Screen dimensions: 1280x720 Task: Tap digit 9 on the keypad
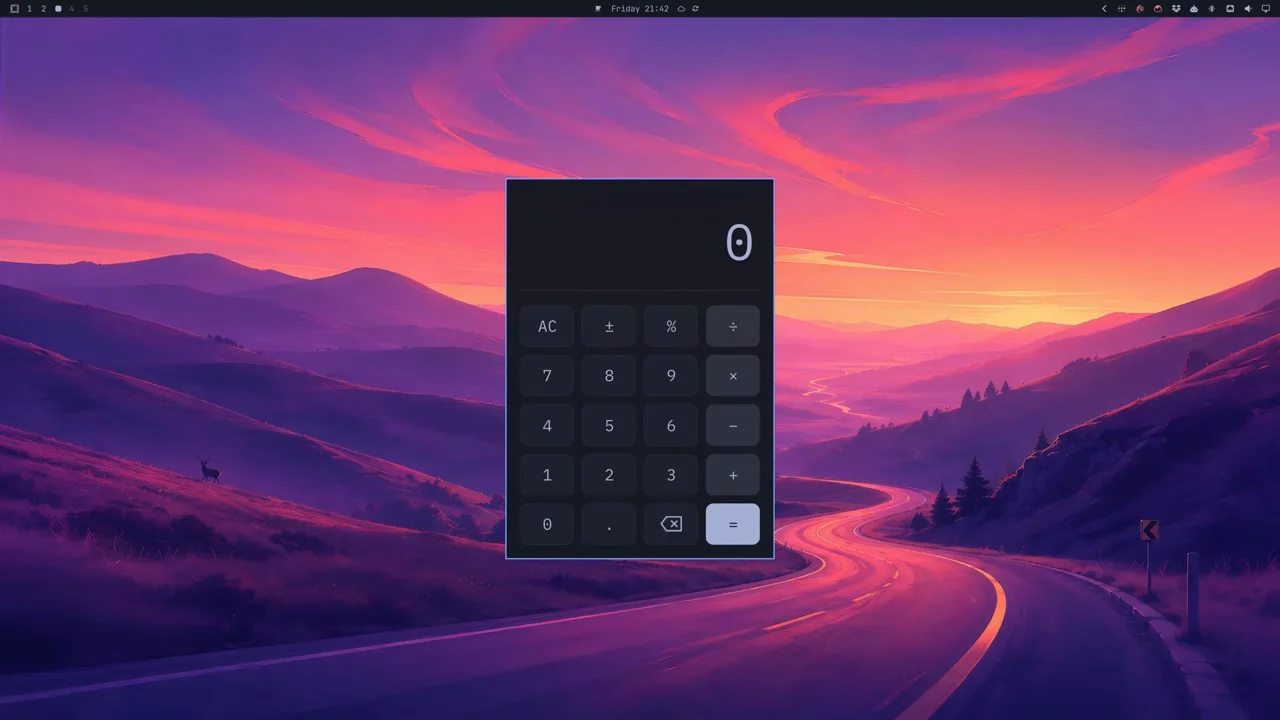(671, 376)
